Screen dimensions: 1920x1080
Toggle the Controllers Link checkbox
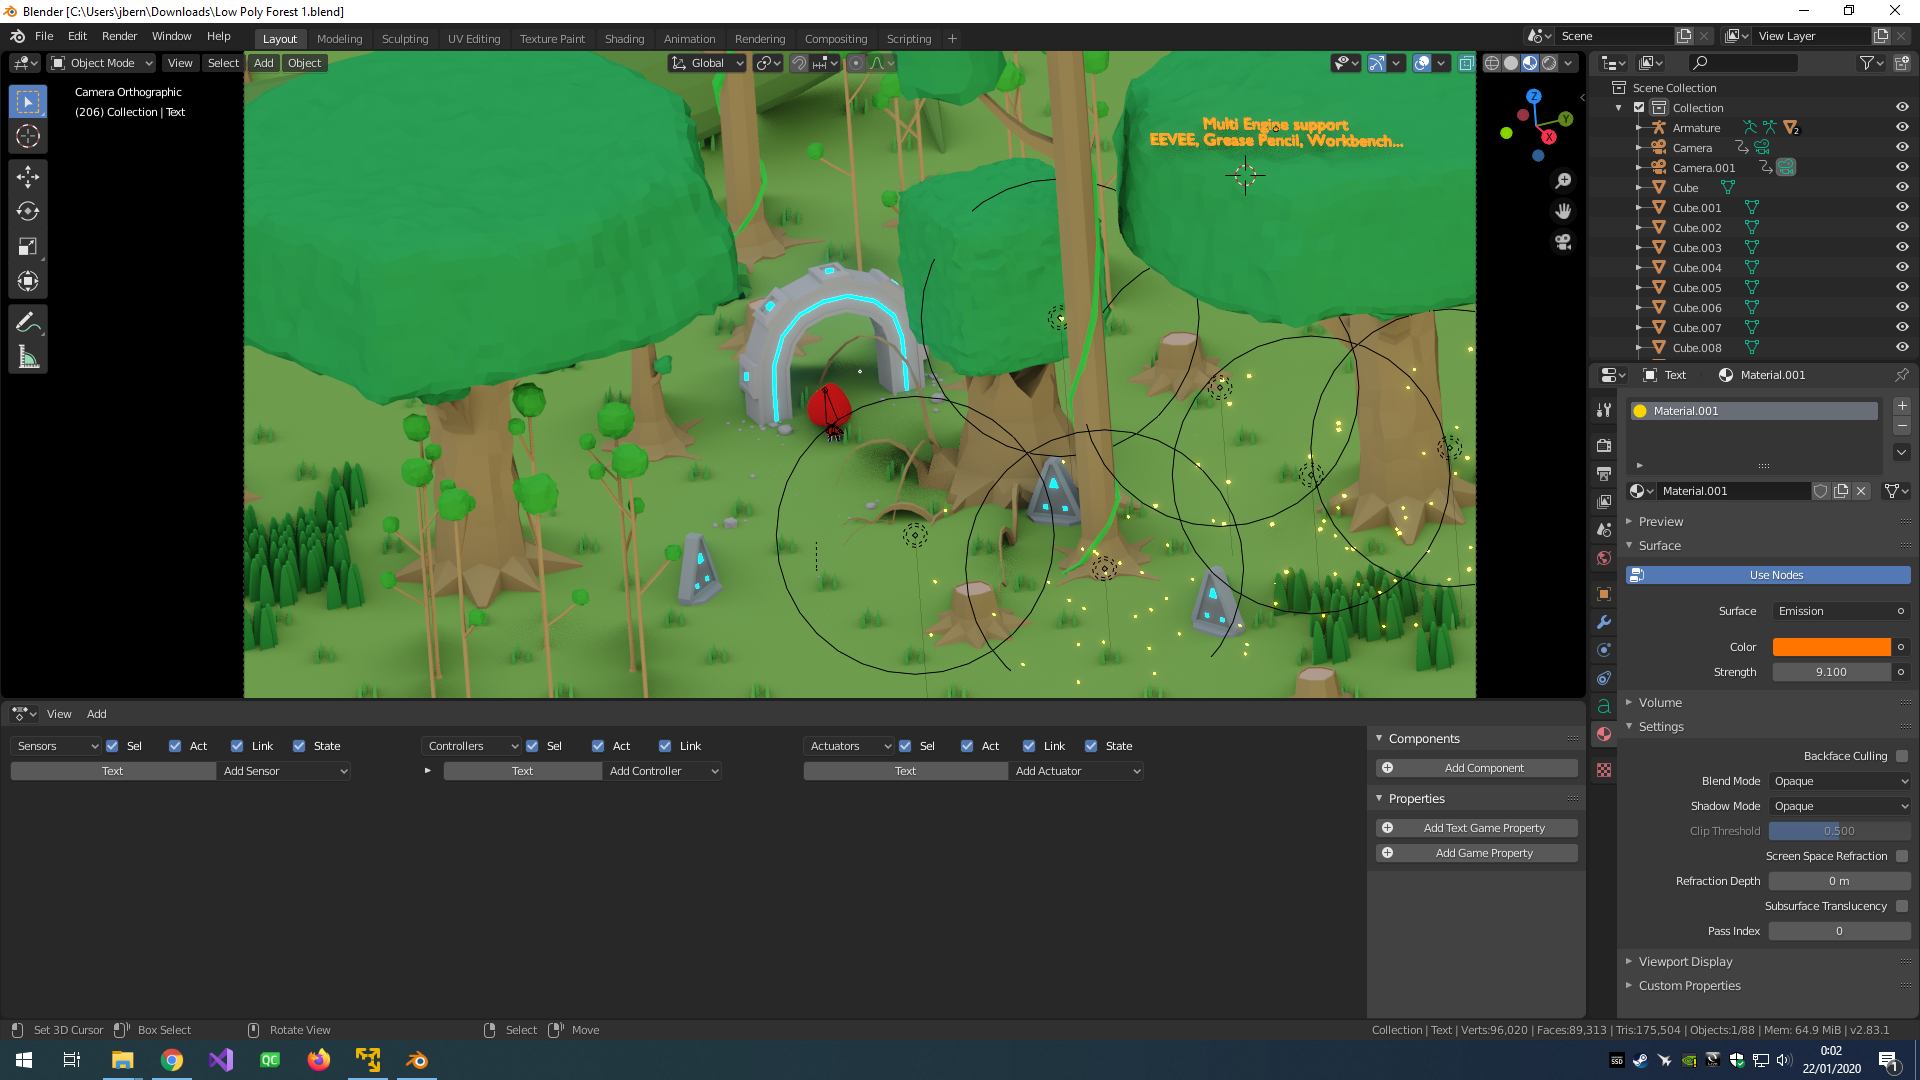tap(665, 746)
